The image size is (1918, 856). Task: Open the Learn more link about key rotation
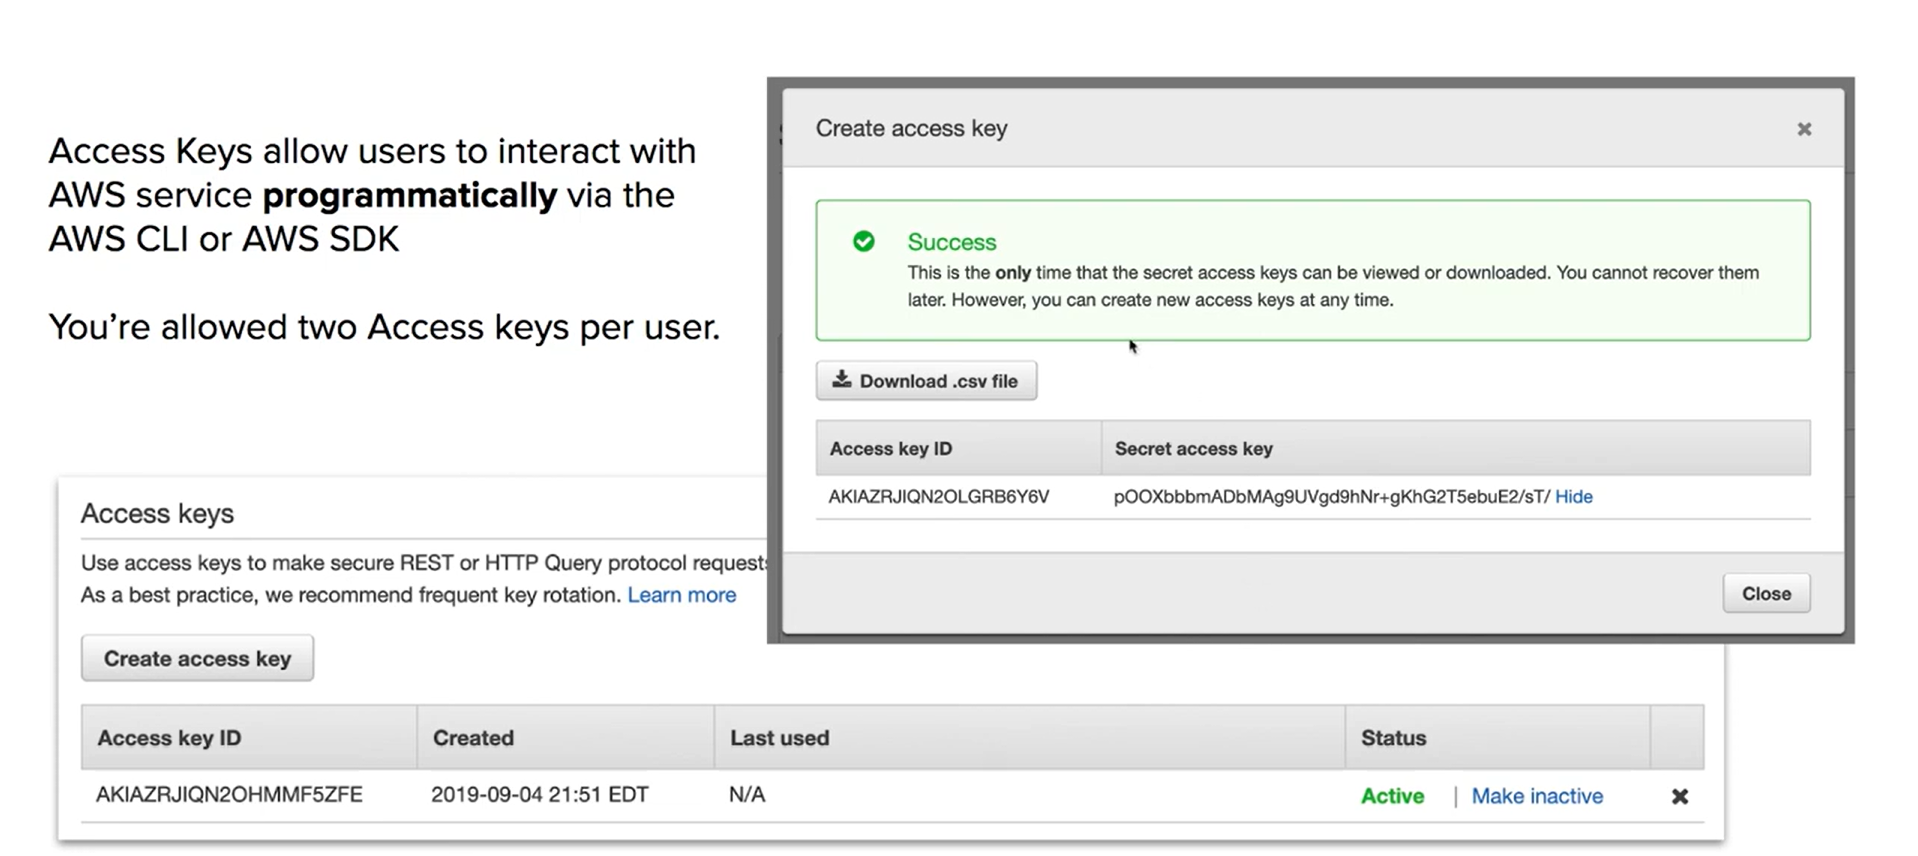(681, 595)
